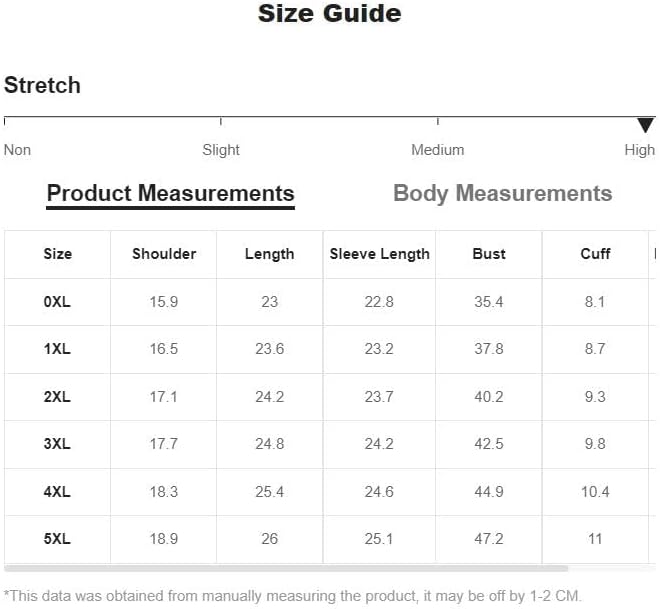Viewport: 660px width, 609px height.
Task: Select the Product Measurements tab
Action: pos(170,194)
